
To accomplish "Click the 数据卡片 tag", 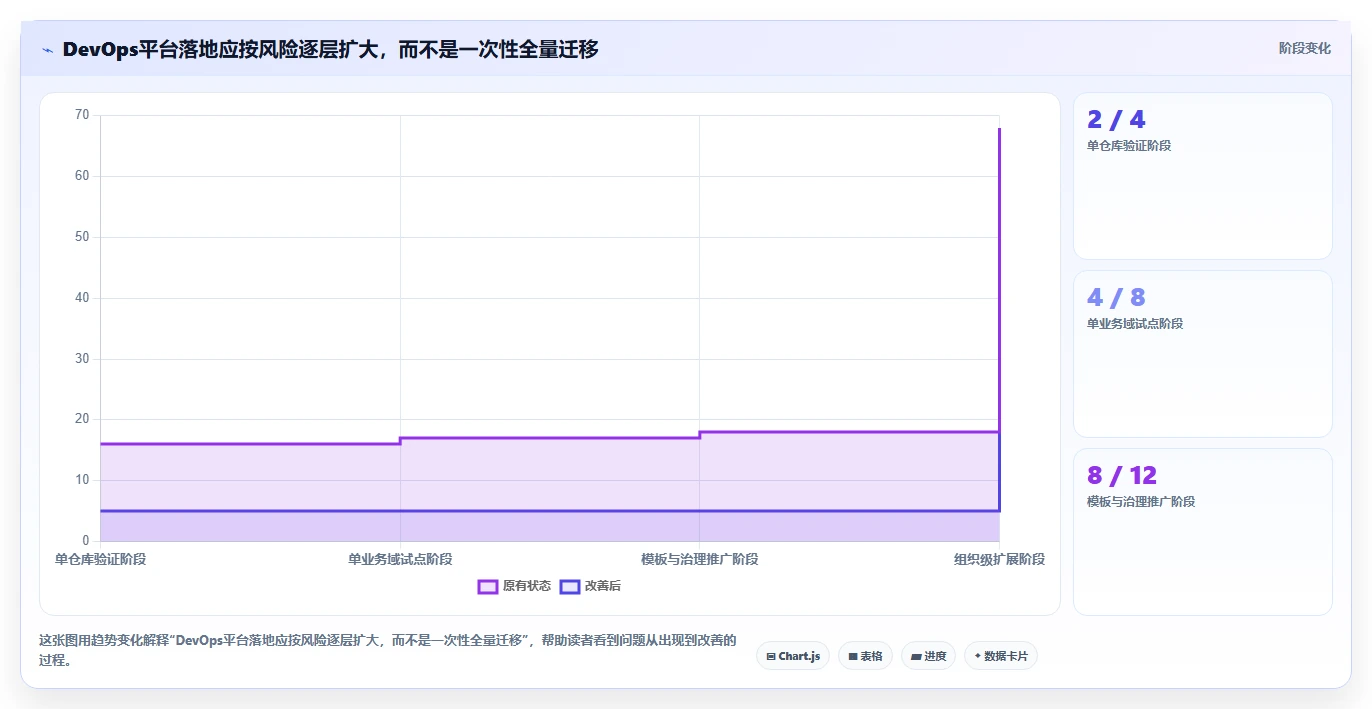I will (x=1000, y=656).
